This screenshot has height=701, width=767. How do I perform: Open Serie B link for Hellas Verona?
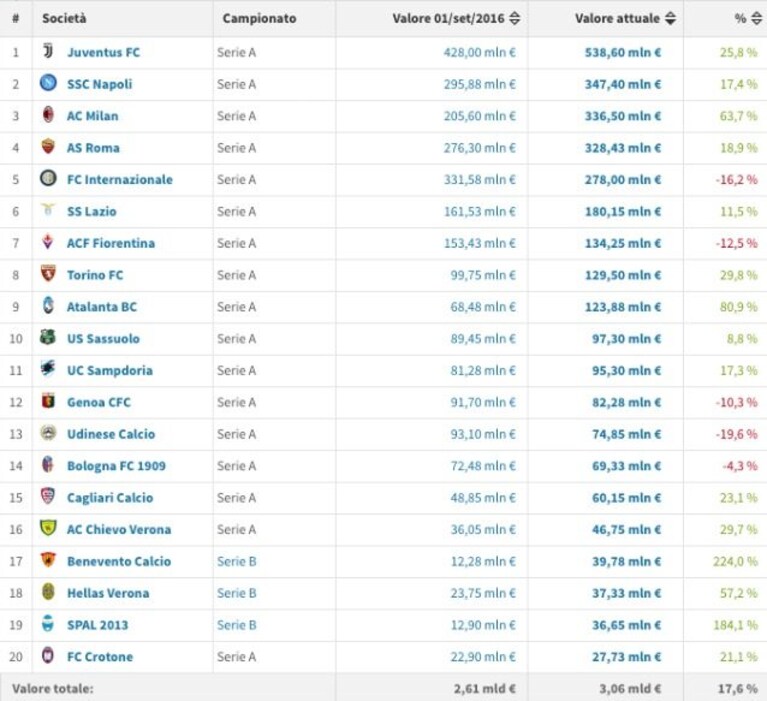237,593
